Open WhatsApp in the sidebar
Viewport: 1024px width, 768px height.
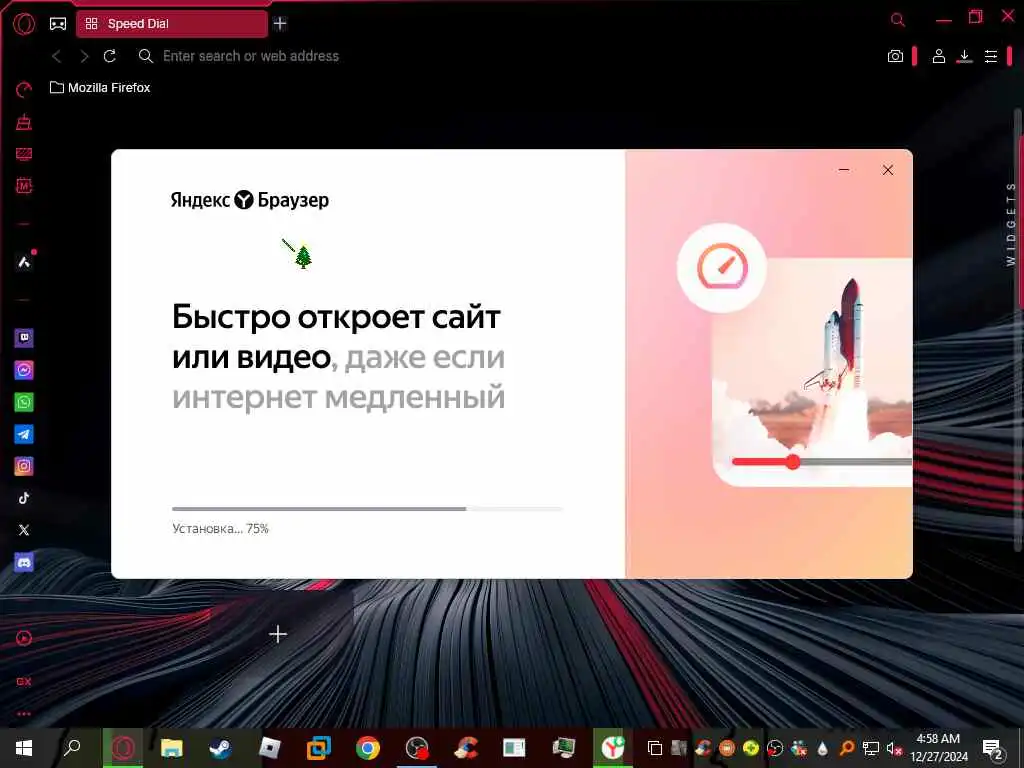(x=24, y=402)
